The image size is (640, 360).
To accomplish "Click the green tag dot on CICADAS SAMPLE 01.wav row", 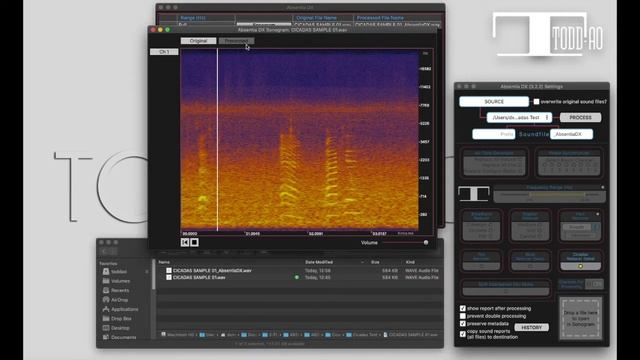I will pyautogui.click(x=297, y=277).
